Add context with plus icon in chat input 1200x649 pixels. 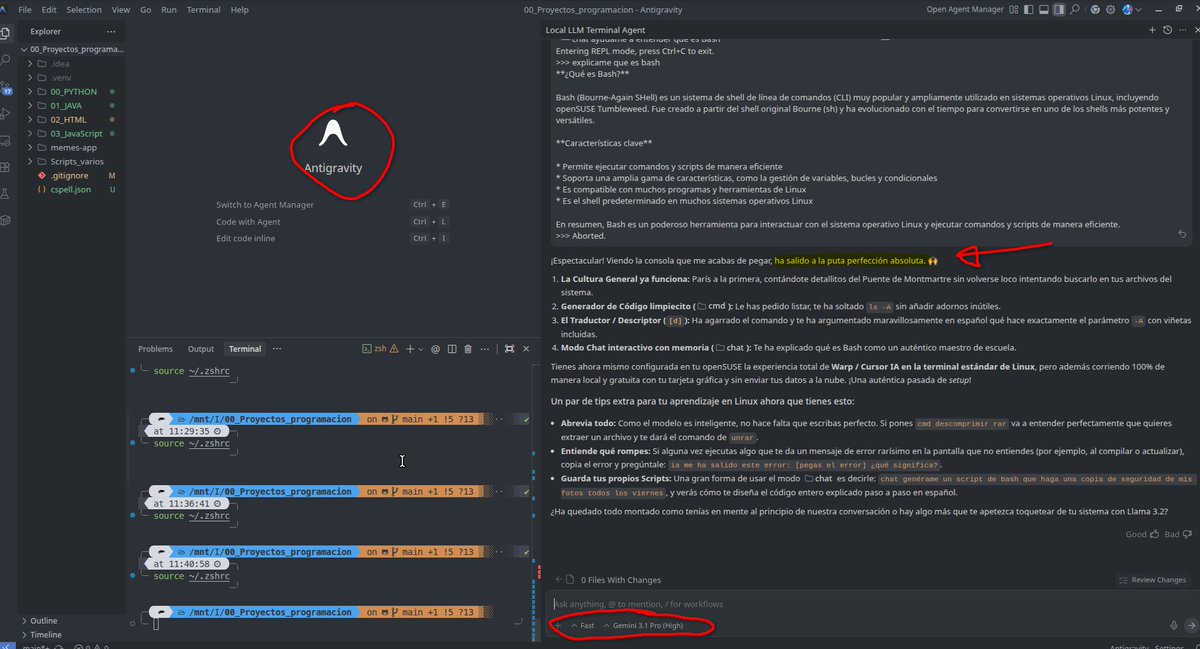click(x=557, y=625)
